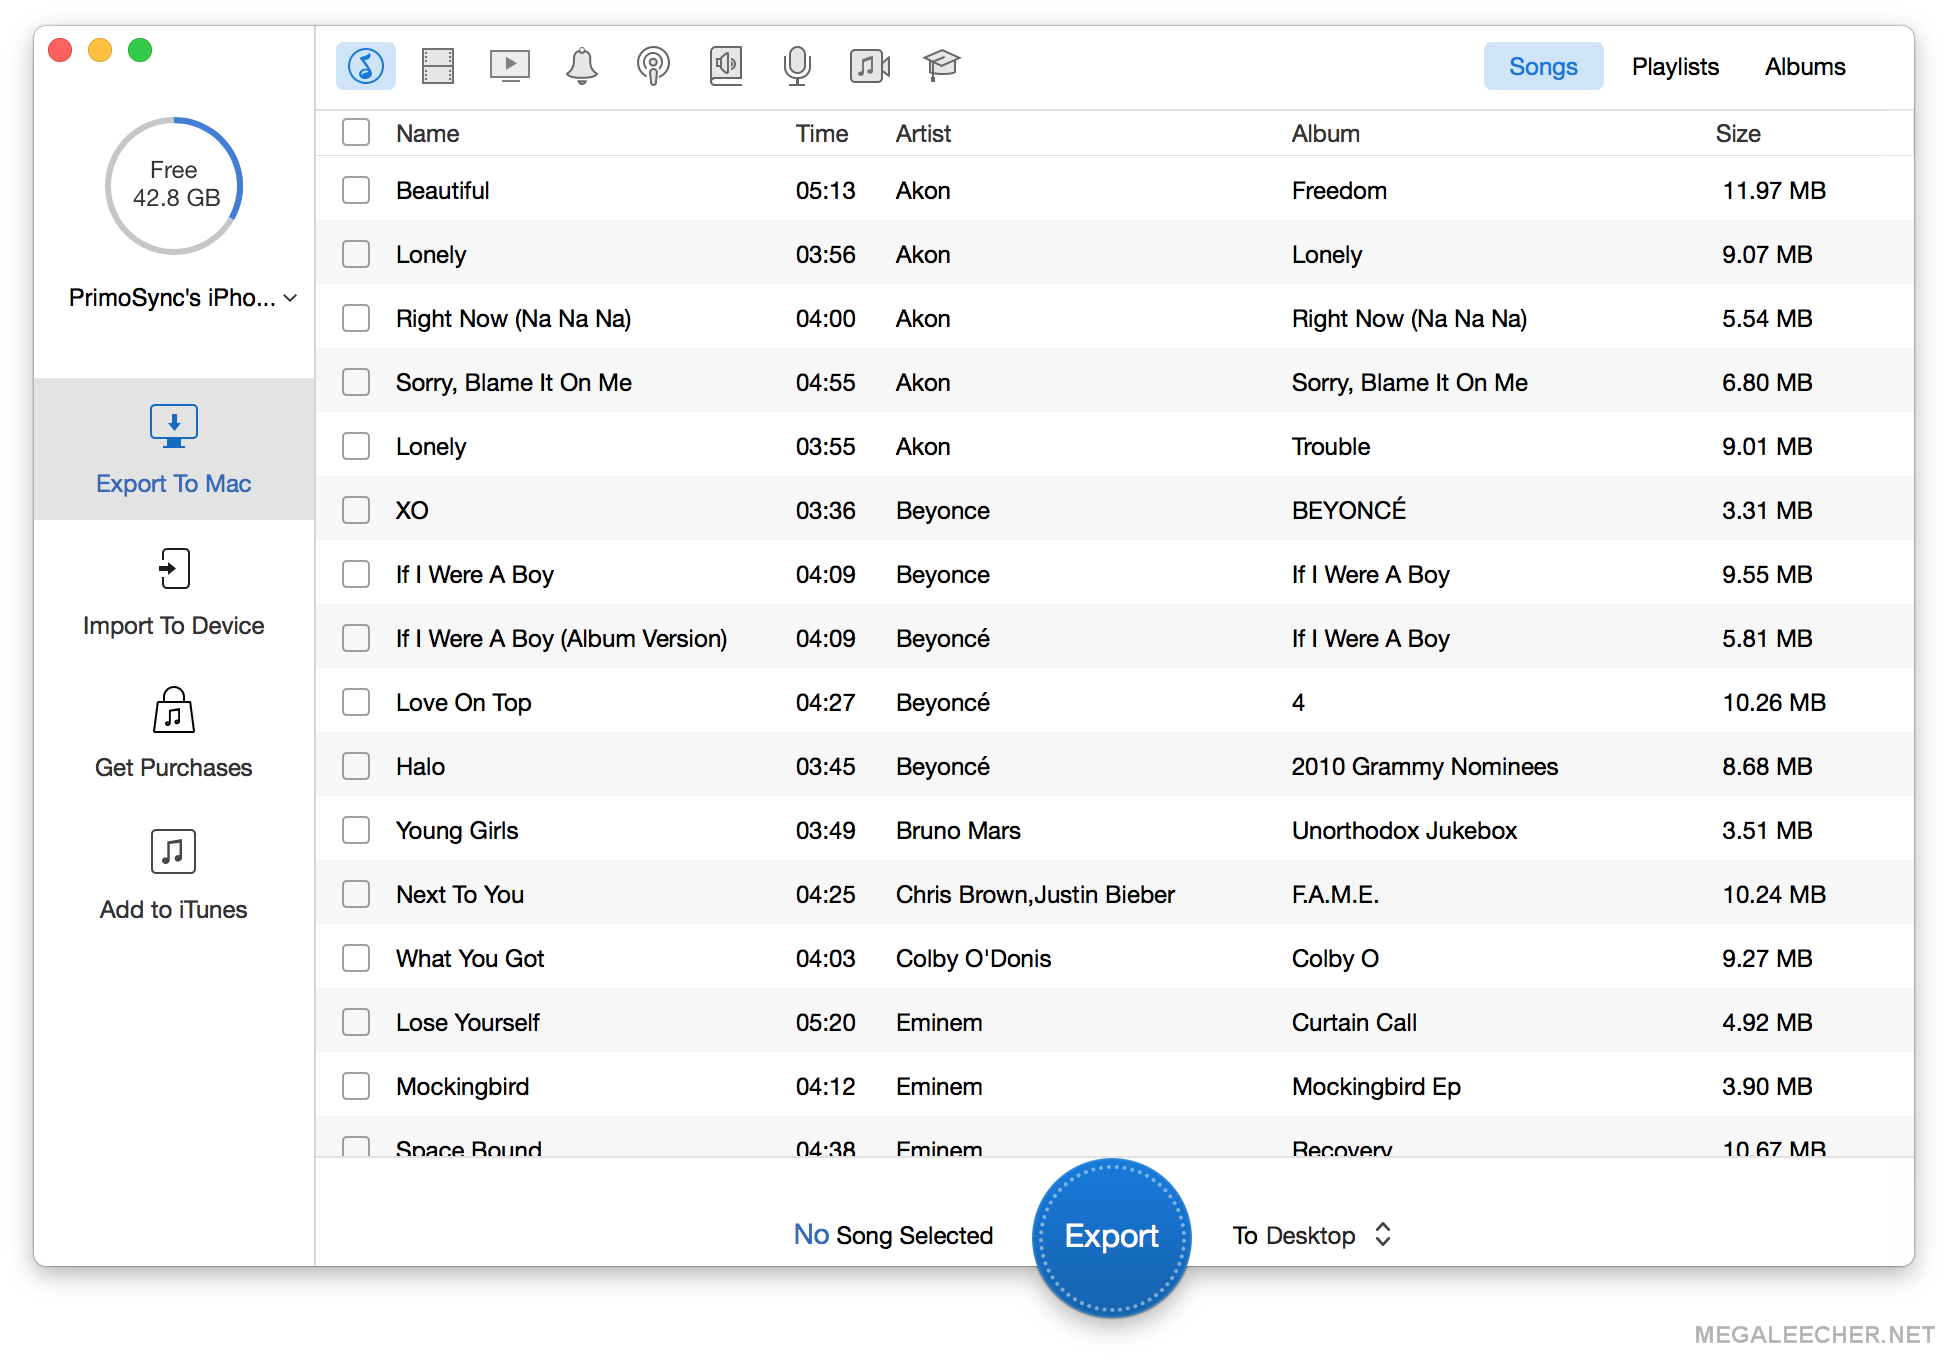The height and width of the screenshot is (1360, 1948).
Task: Select the What You Got checkbox
Action: tap(356, 958)
